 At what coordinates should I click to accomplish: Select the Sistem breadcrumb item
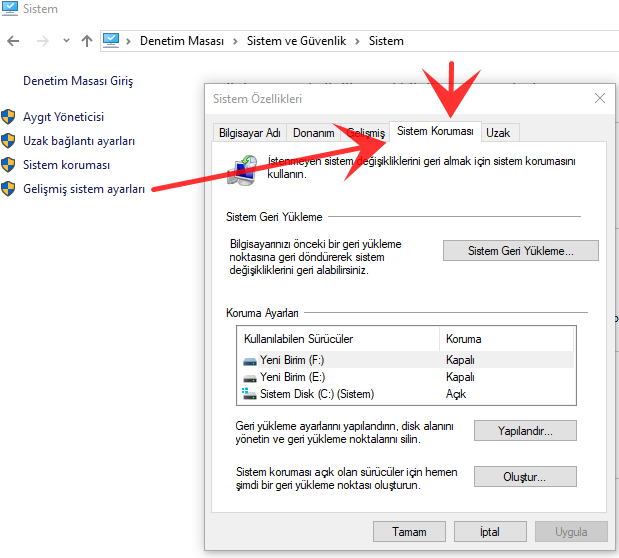pos(386,41)
